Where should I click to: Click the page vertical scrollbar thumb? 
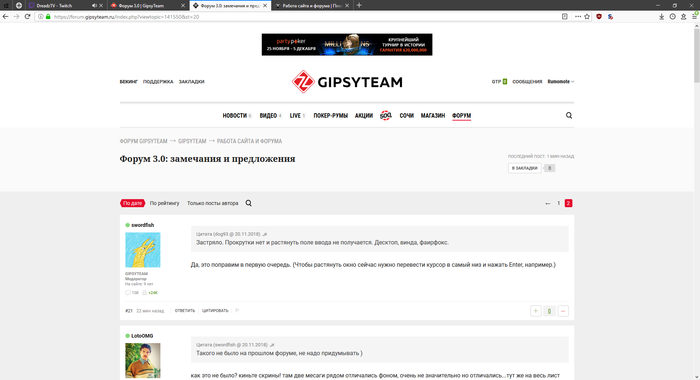tap(696, 56)
